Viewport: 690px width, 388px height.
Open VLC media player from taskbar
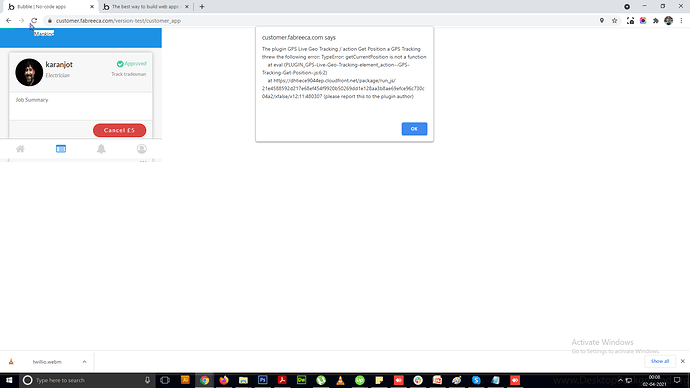click(340, 380)
